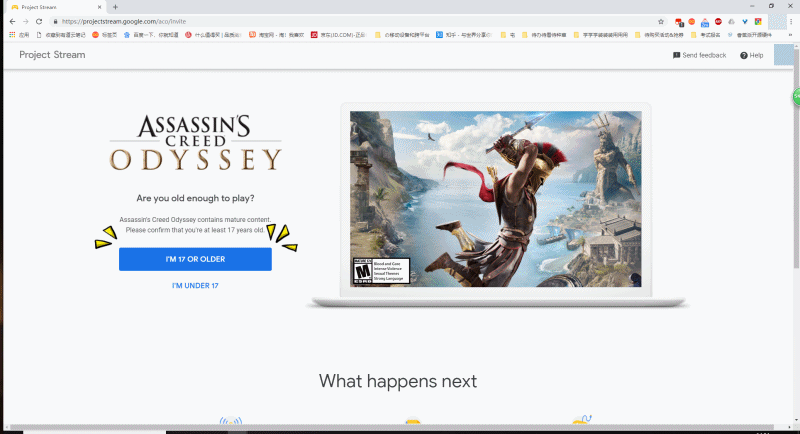Reload the page with the refresh icon
The height and width of the screenshot is (434, 800).
(x=39, y=21)
